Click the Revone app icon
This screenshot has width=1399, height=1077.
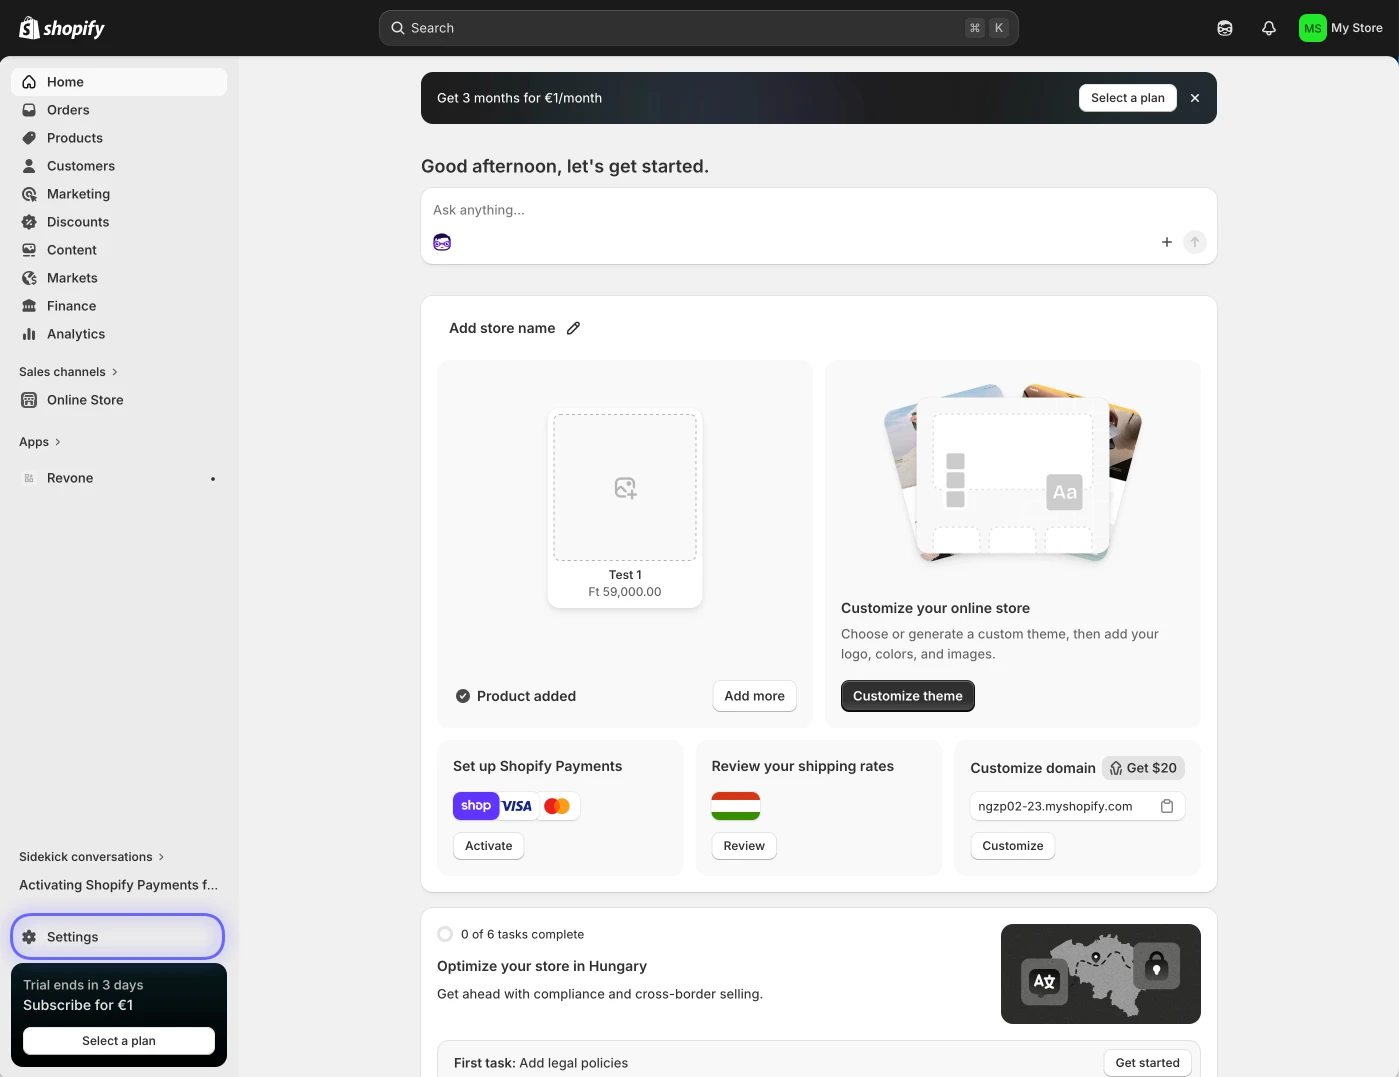click(29, 478)
